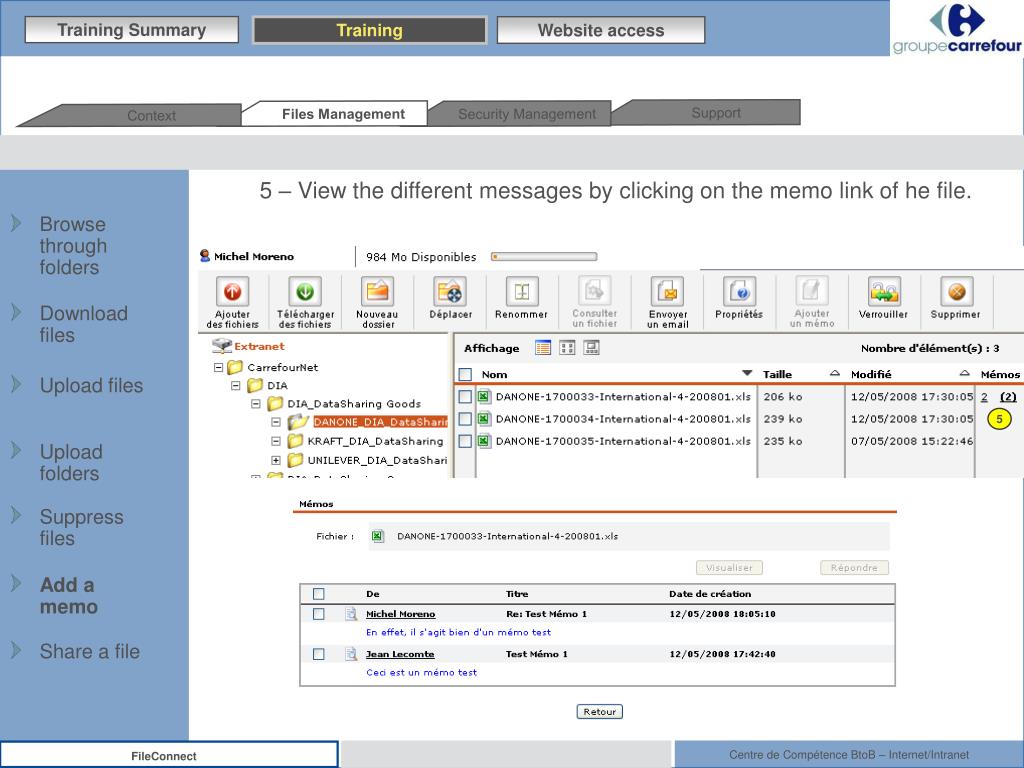Select the Déplacer move icon
The height and width of the screenshot is (768, 1024).
pos(450,291)
